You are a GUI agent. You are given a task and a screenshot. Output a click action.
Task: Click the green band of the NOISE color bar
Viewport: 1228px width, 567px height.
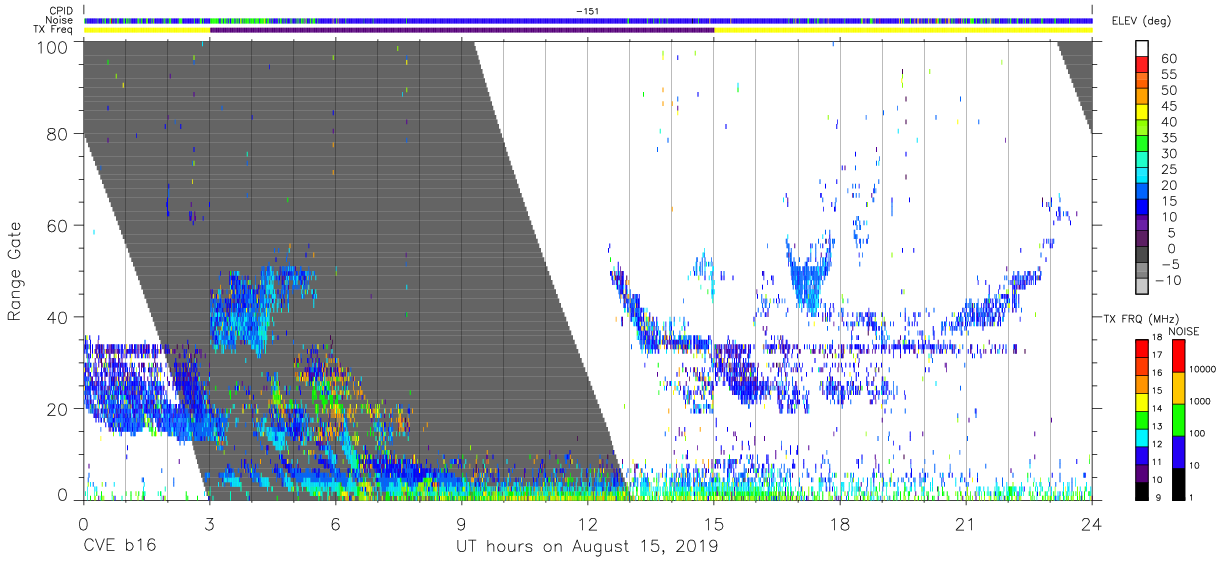(x=1178, y=419)
